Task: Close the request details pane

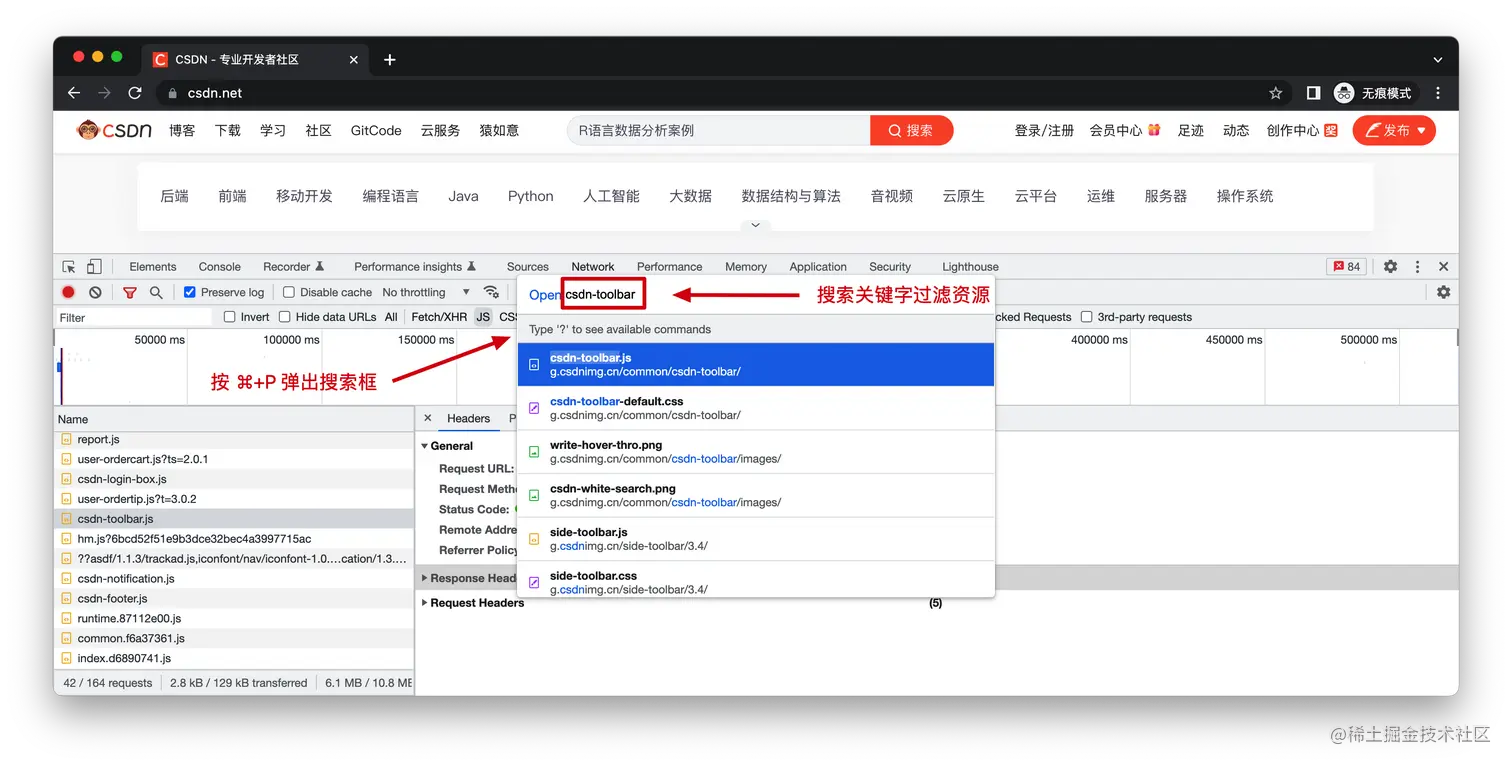Action: point(428,419)
